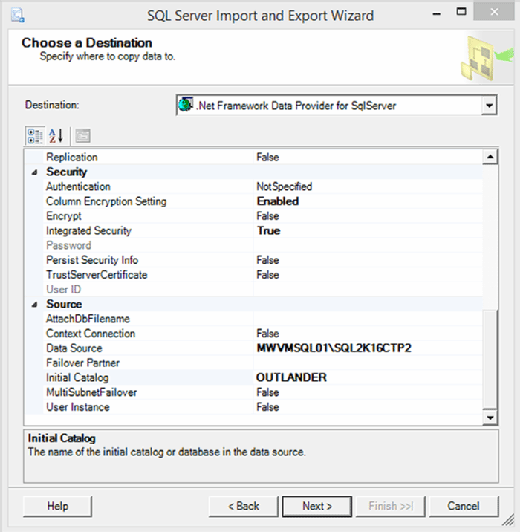520x532 pixels.
Task: Collapse the Source category
Action: click(34, 305)
